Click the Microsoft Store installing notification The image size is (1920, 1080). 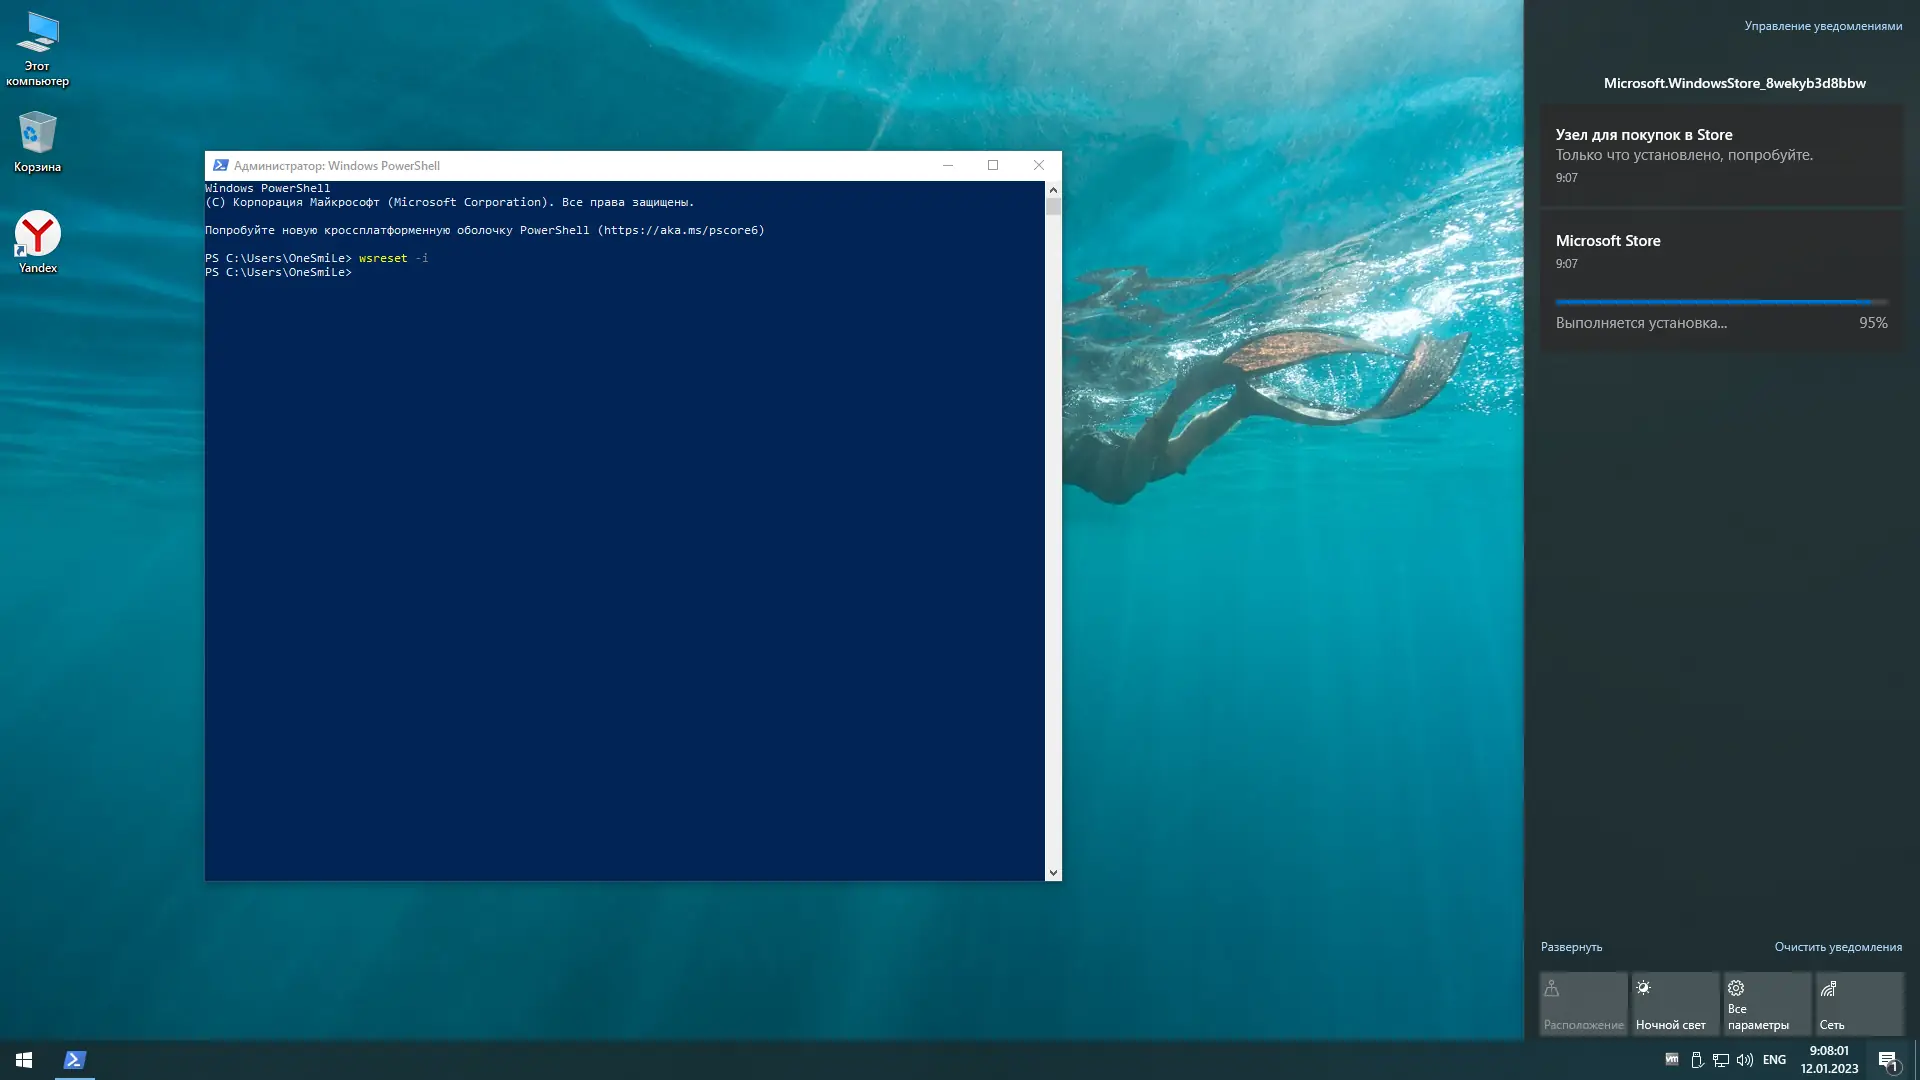pos(1720,280)
